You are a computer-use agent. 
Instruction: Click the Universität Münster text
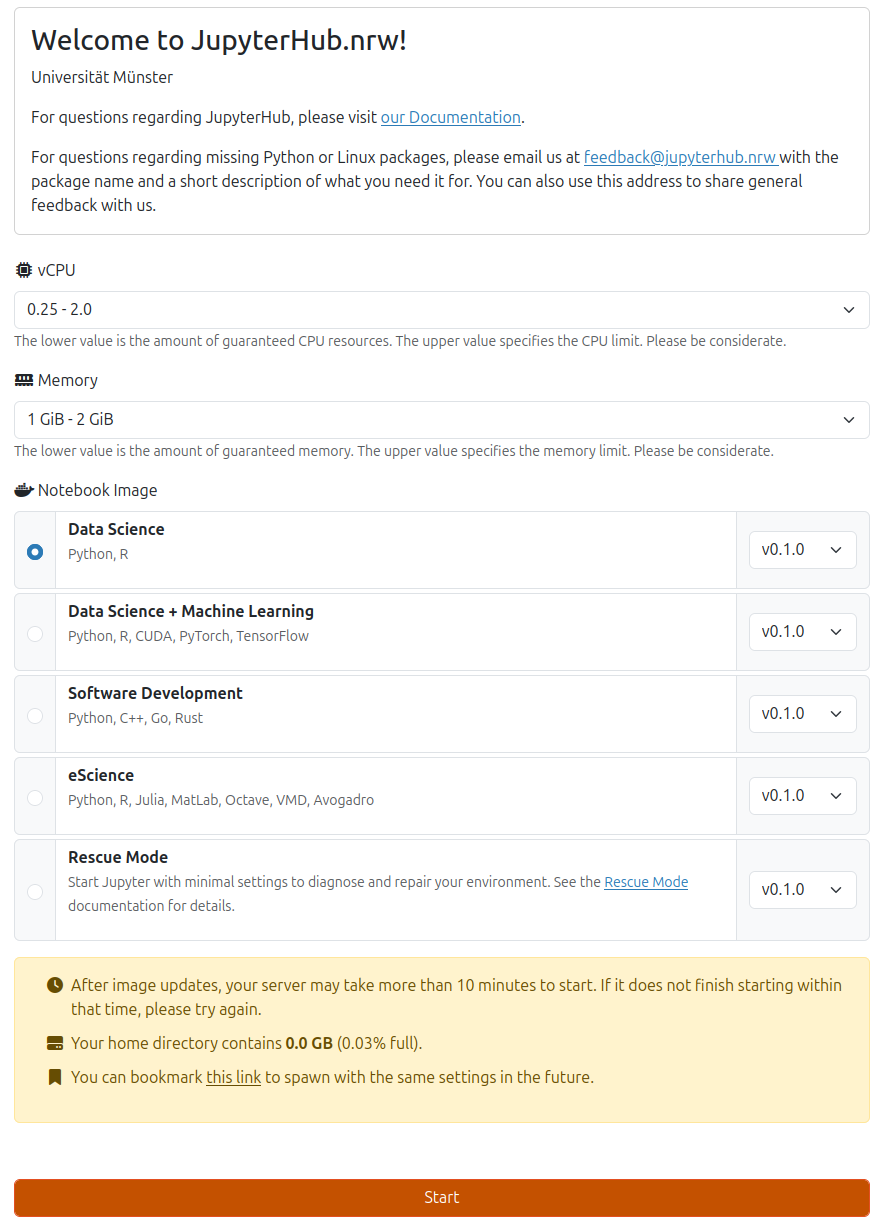(102, 77)
